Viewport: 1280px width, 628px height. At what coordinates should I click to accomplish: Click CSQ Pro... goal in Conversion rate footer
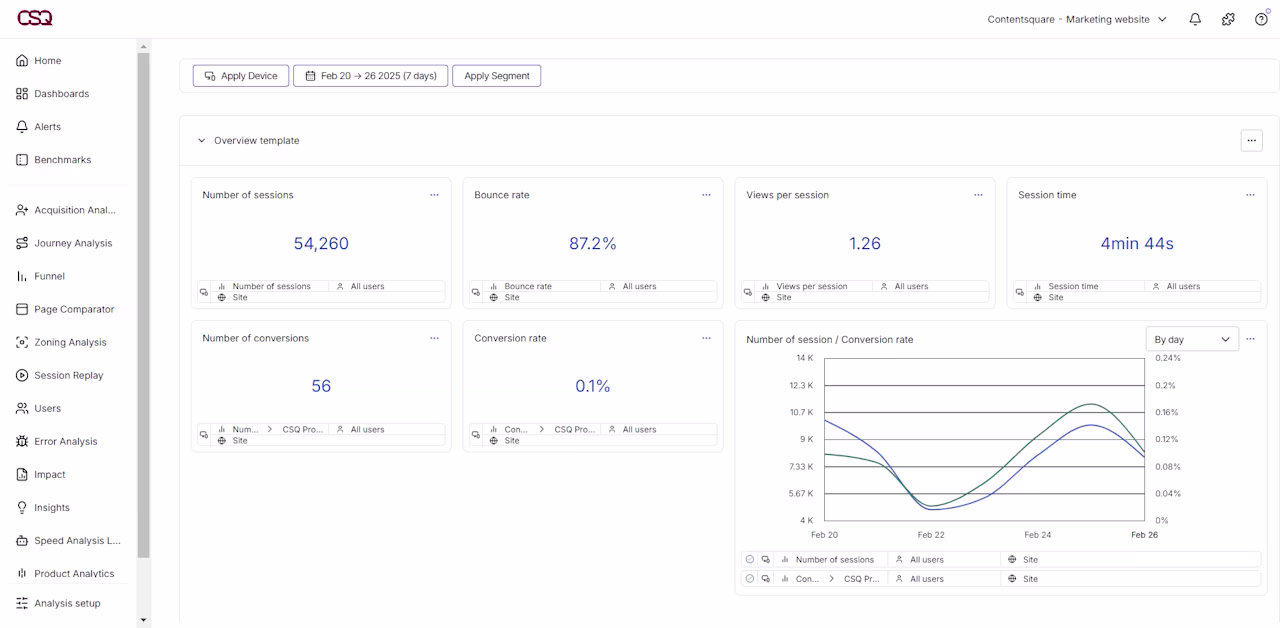576,429
